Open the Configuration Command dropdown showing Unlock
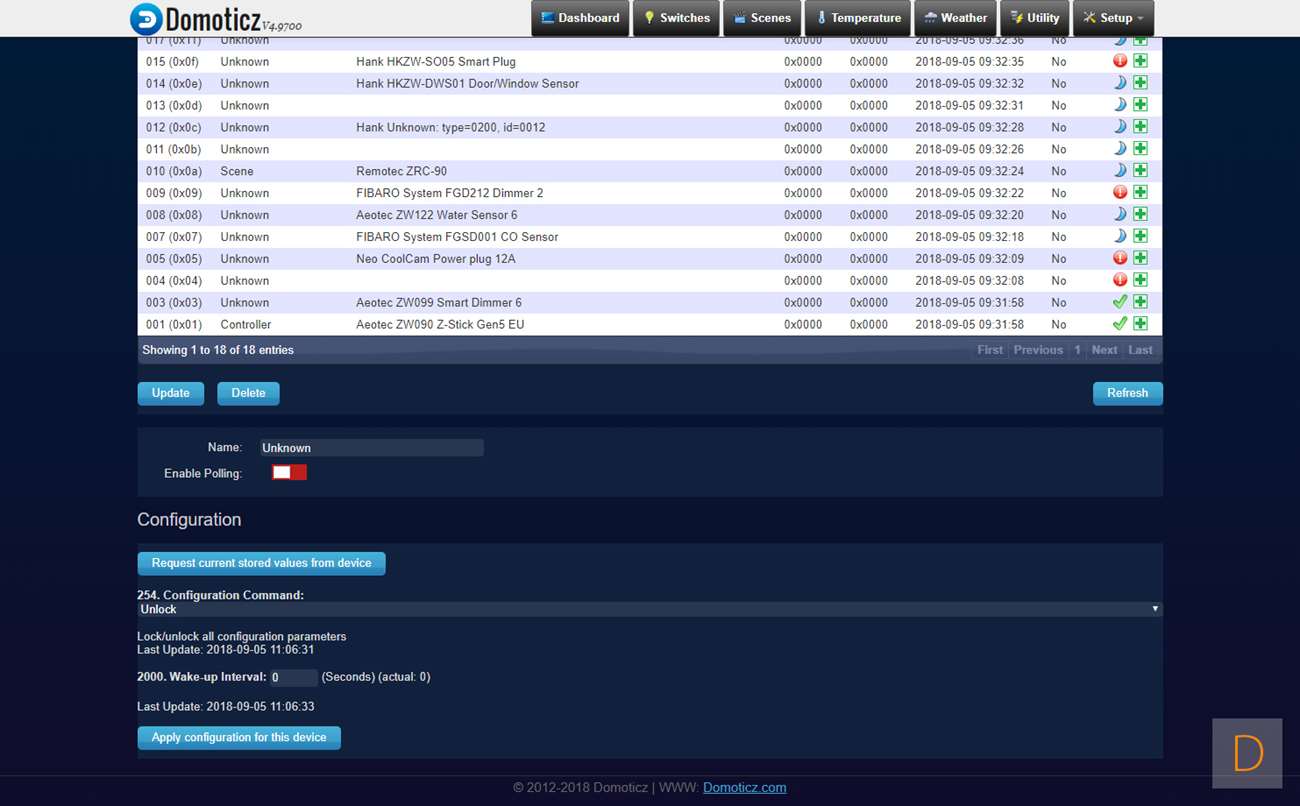 tap(650, 609)
